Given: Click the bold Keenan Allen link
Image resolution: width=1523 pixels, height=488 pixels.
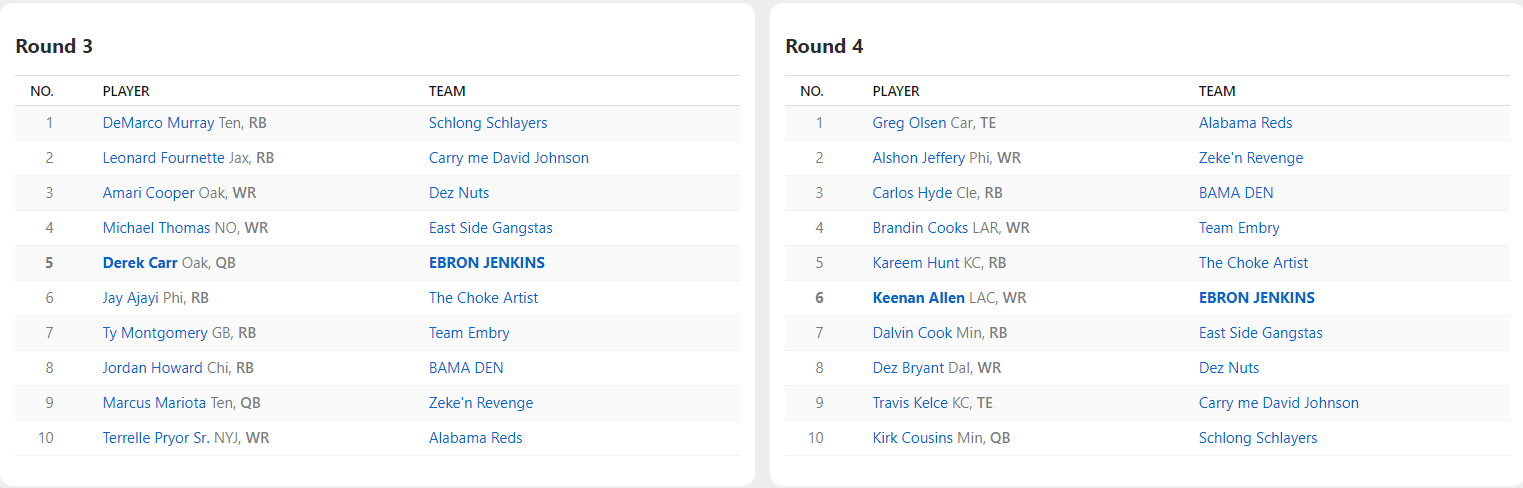Looking at the screenshot, I should coord(918,298).
